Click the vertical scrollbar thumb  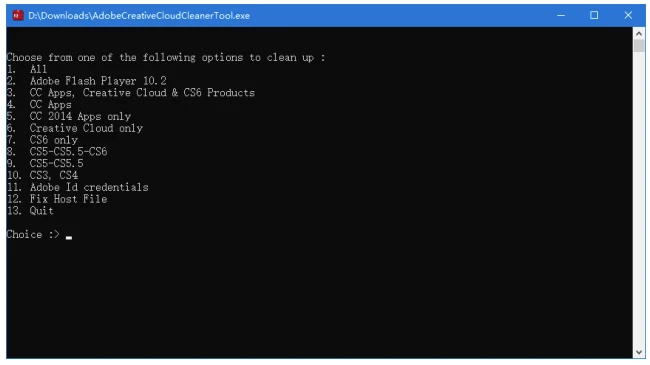coord(639,46)
